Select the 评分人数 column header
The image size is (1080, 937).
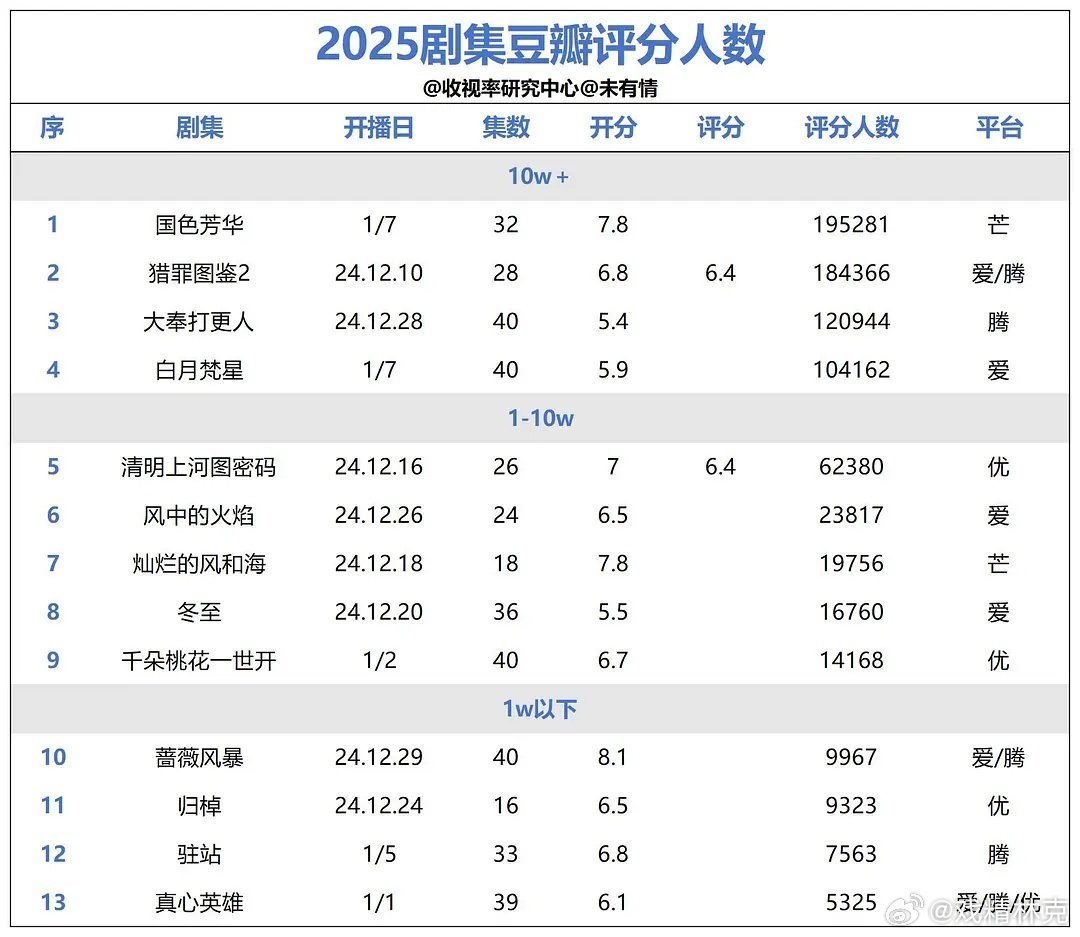851,127
